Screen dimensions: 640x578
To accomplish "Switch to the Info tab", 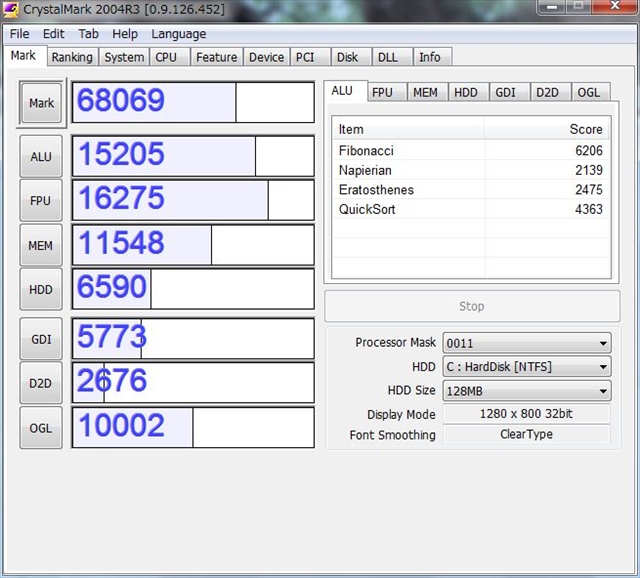I will pos(433,57).
